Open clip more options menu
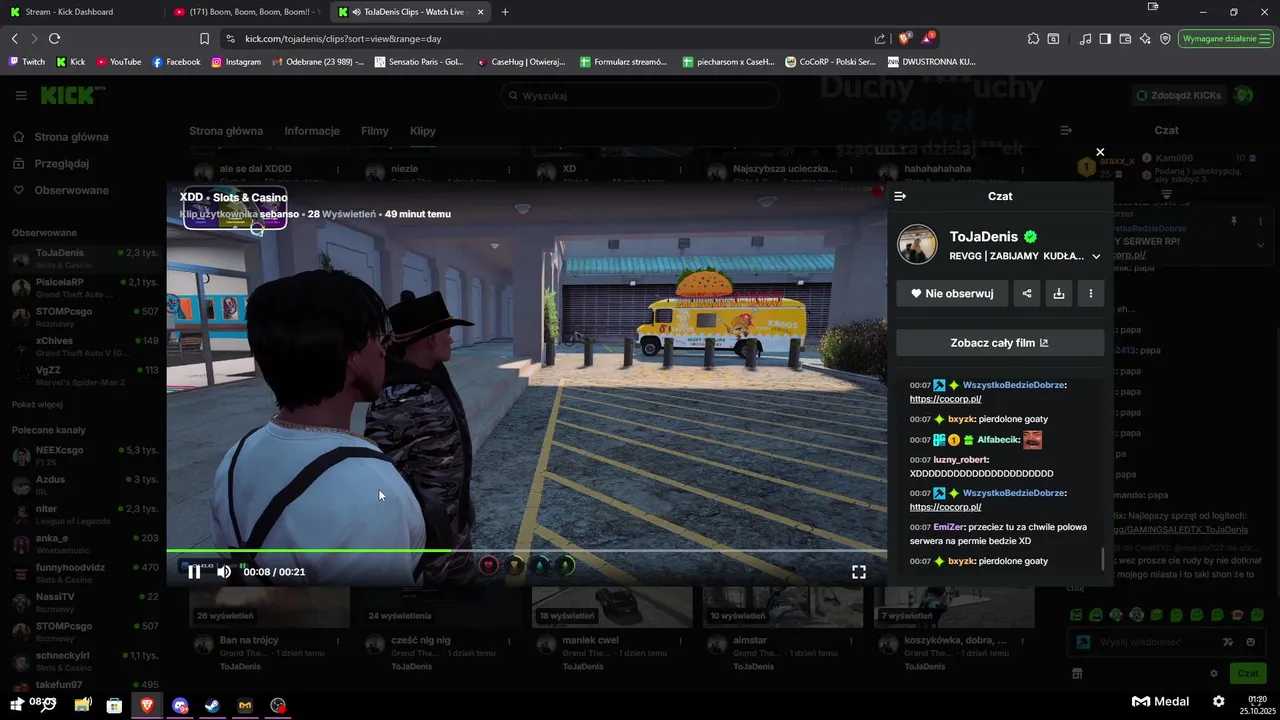The height and width of the screenshot is (720, 1280). pos(1090,293)
